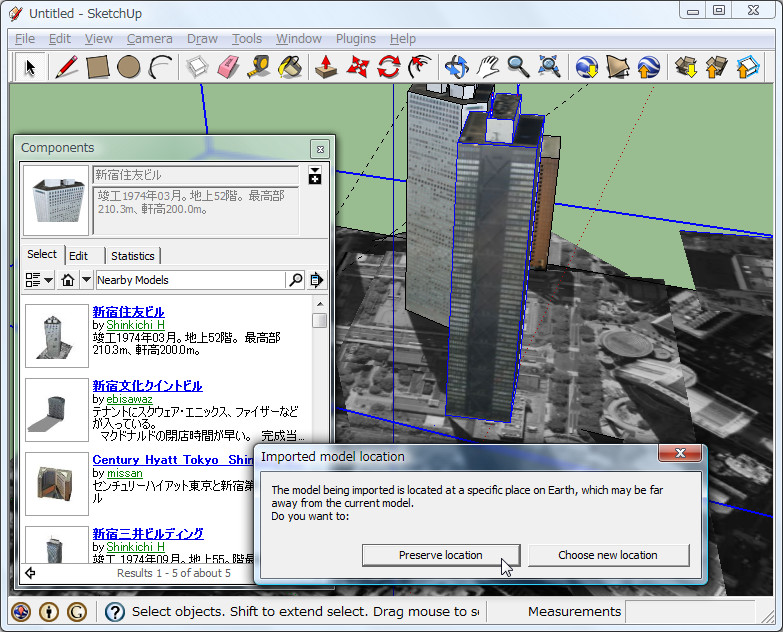Toggle the Terrain icon in toolbar
The width and height of the screenshot is (783, 632).
[618, 67]
